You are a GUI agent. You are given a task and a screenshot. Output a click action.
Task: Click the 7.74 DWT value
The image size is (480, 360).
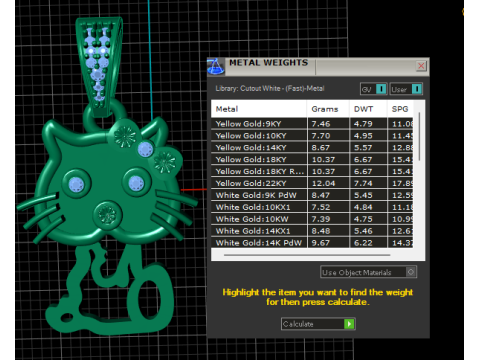pyautogui.click(x=363, y=183)
